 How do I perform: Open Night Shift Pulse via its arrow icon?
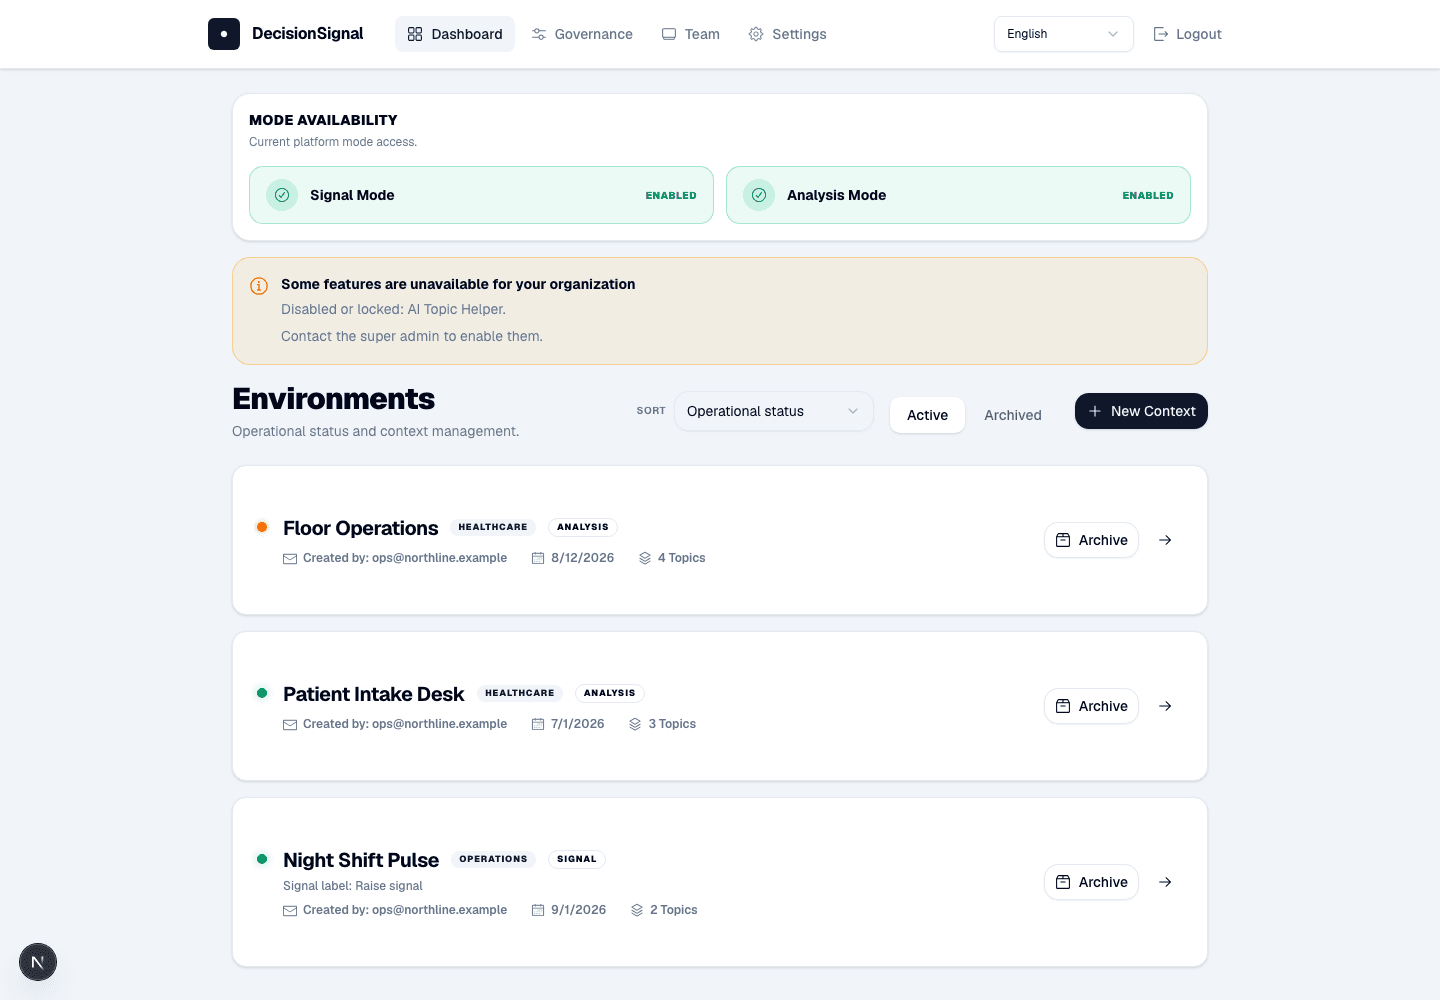1165,882
